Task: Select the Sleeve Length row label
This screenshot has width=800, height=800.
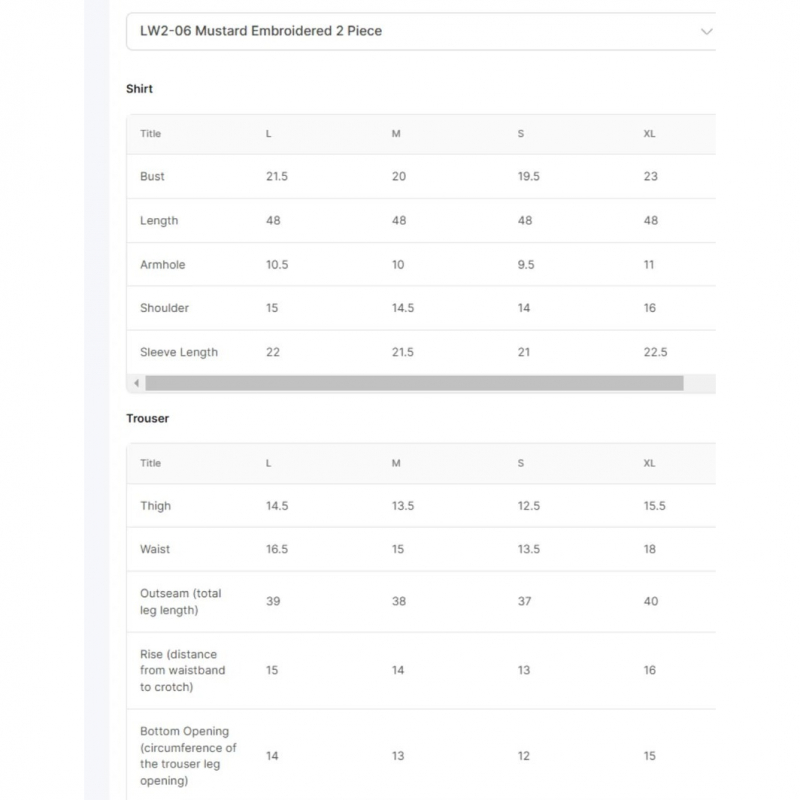Action: click(x=178, y=352)
